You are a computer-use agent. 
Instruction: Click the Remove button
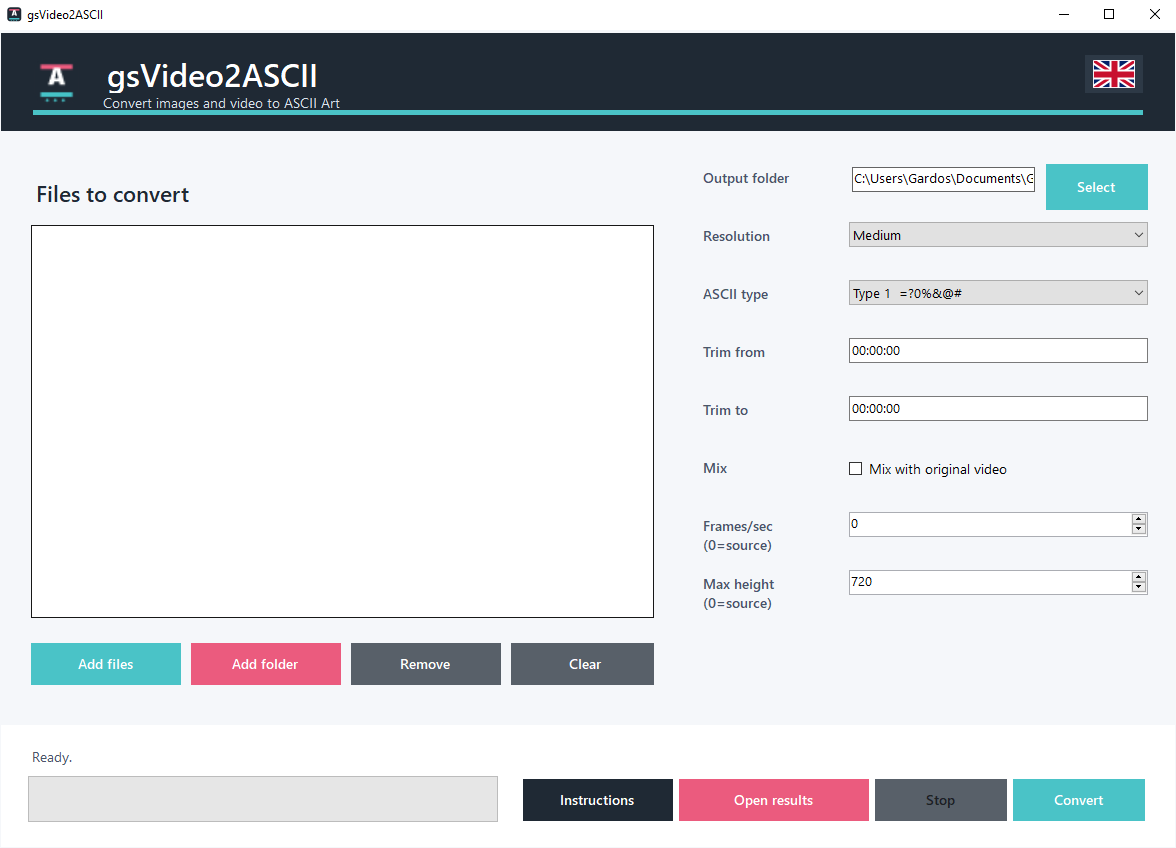tap(425, 664)
